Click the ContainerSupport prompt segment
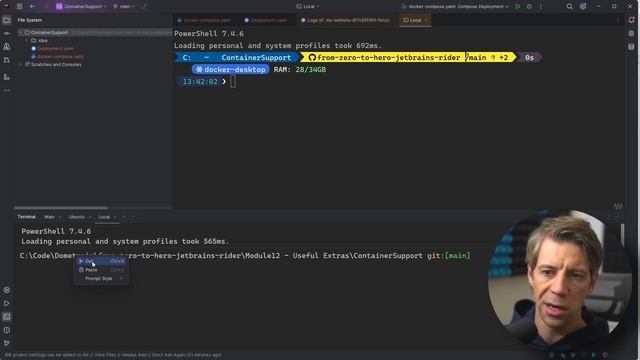640x360 pixels. (x=256, y=58)
